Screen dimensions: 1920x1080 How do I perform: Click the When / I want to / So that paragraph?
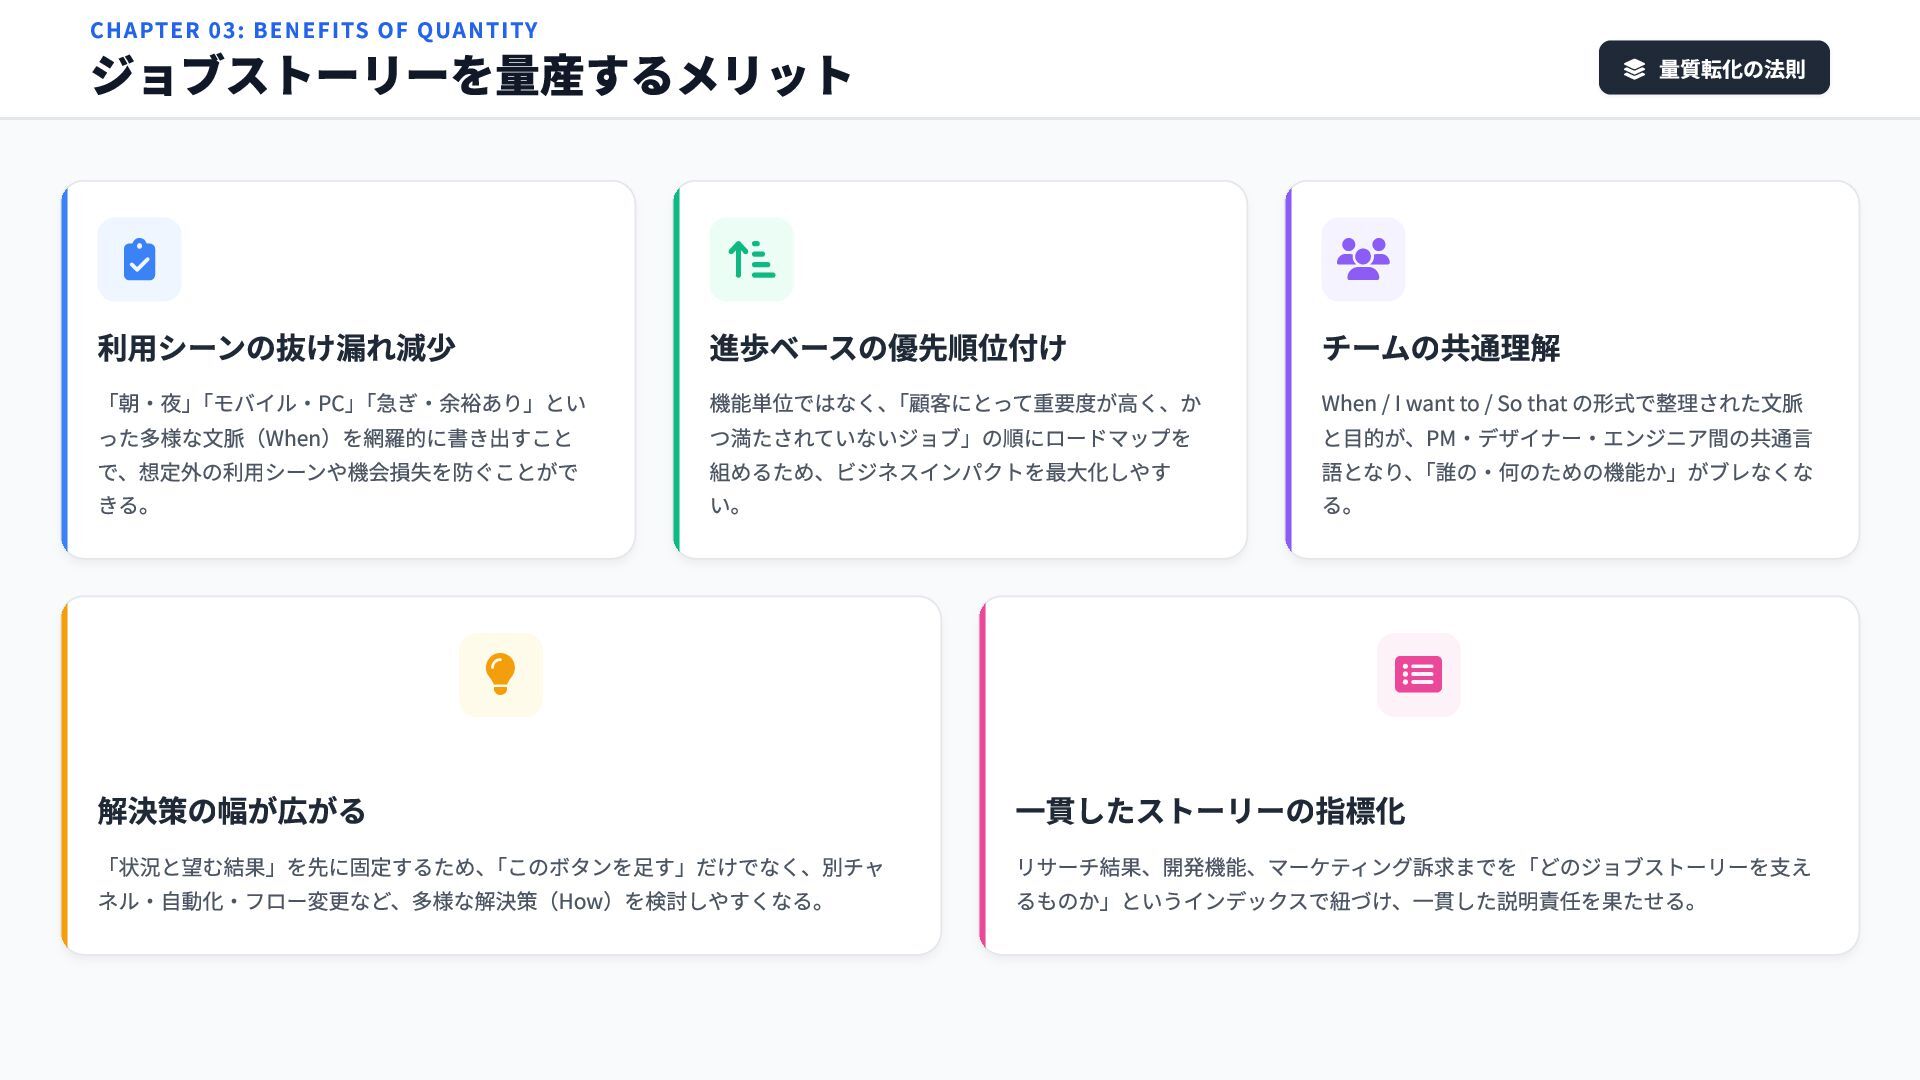[x=1567, y=454]
